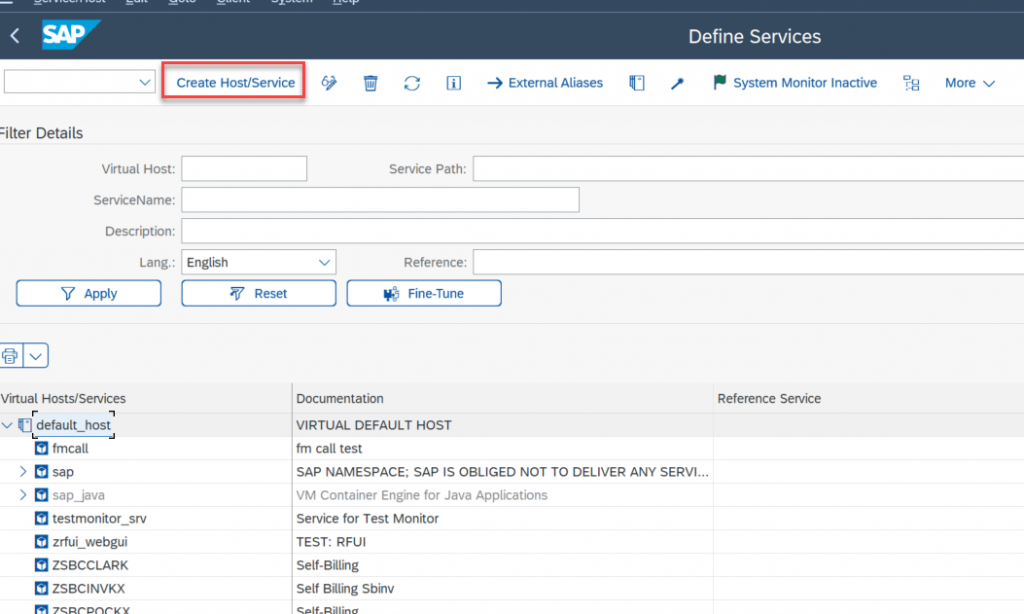Click the wand icon in the toolbar
This screenshot has width=1024, height=614.
[677, 83]
